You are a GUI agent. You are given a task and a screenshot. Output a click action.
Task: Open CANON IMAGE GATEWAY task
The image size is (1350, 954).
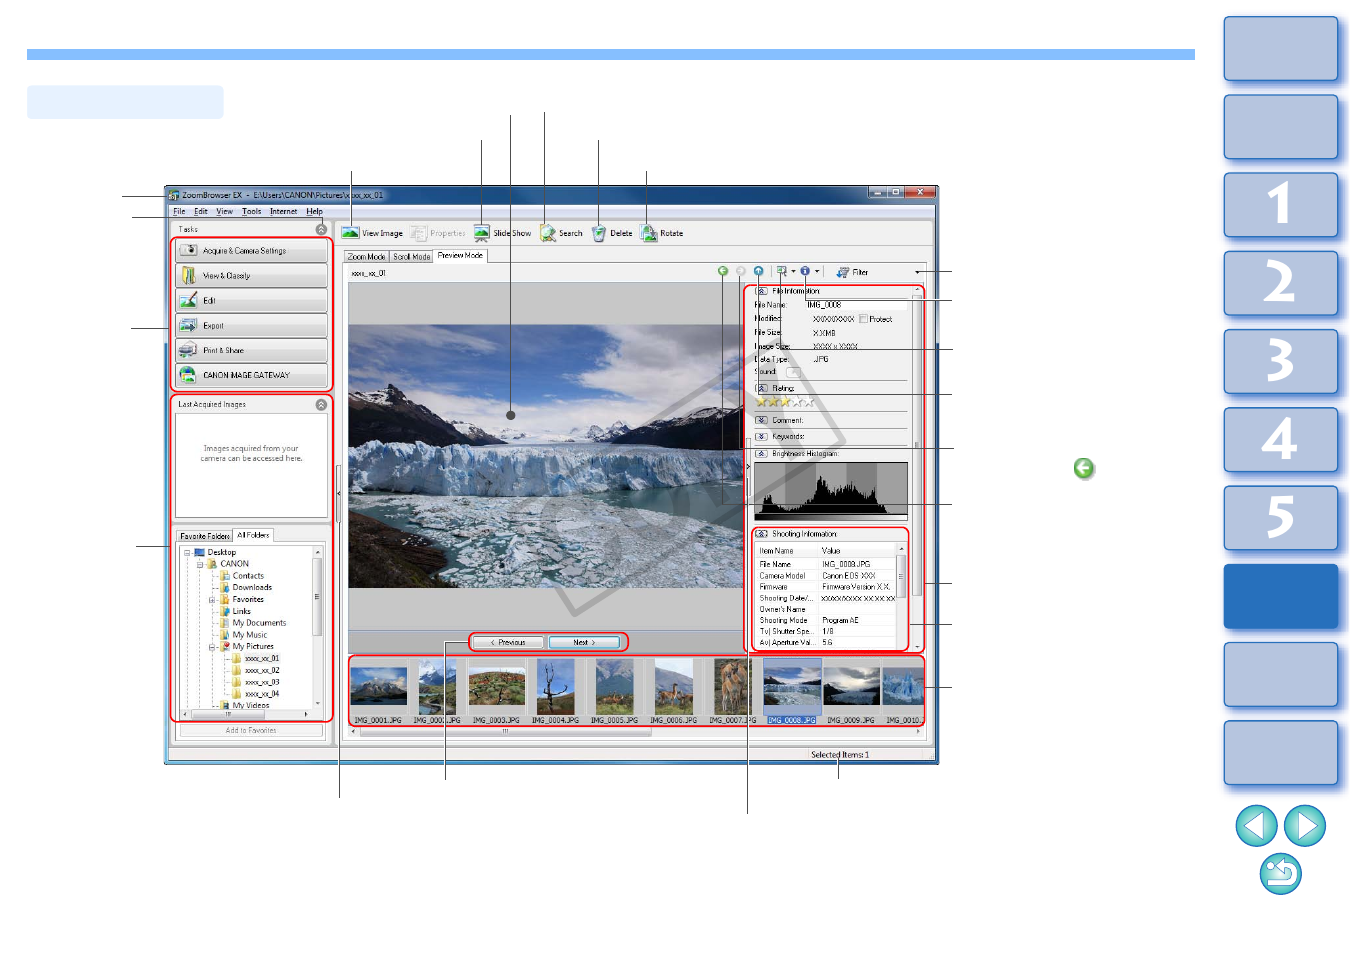[252, 375]
